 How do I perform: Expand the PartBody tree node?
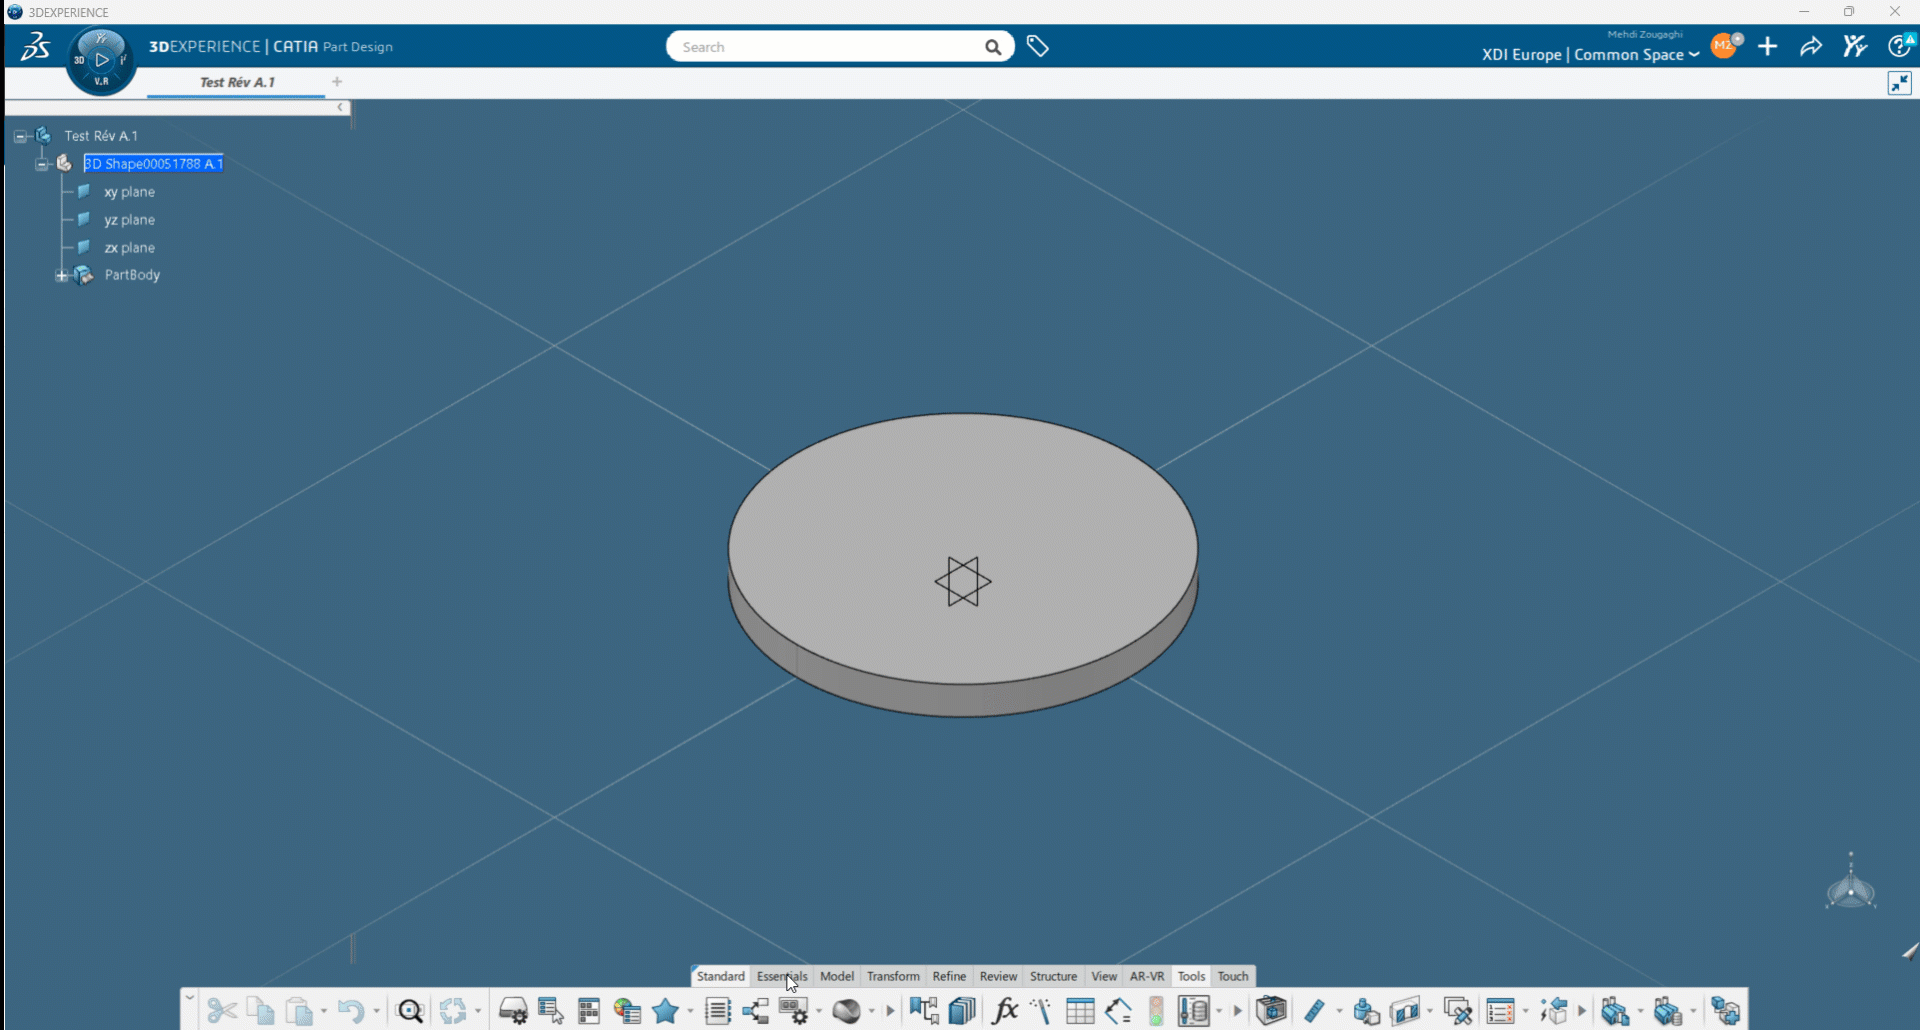(61, 276)
